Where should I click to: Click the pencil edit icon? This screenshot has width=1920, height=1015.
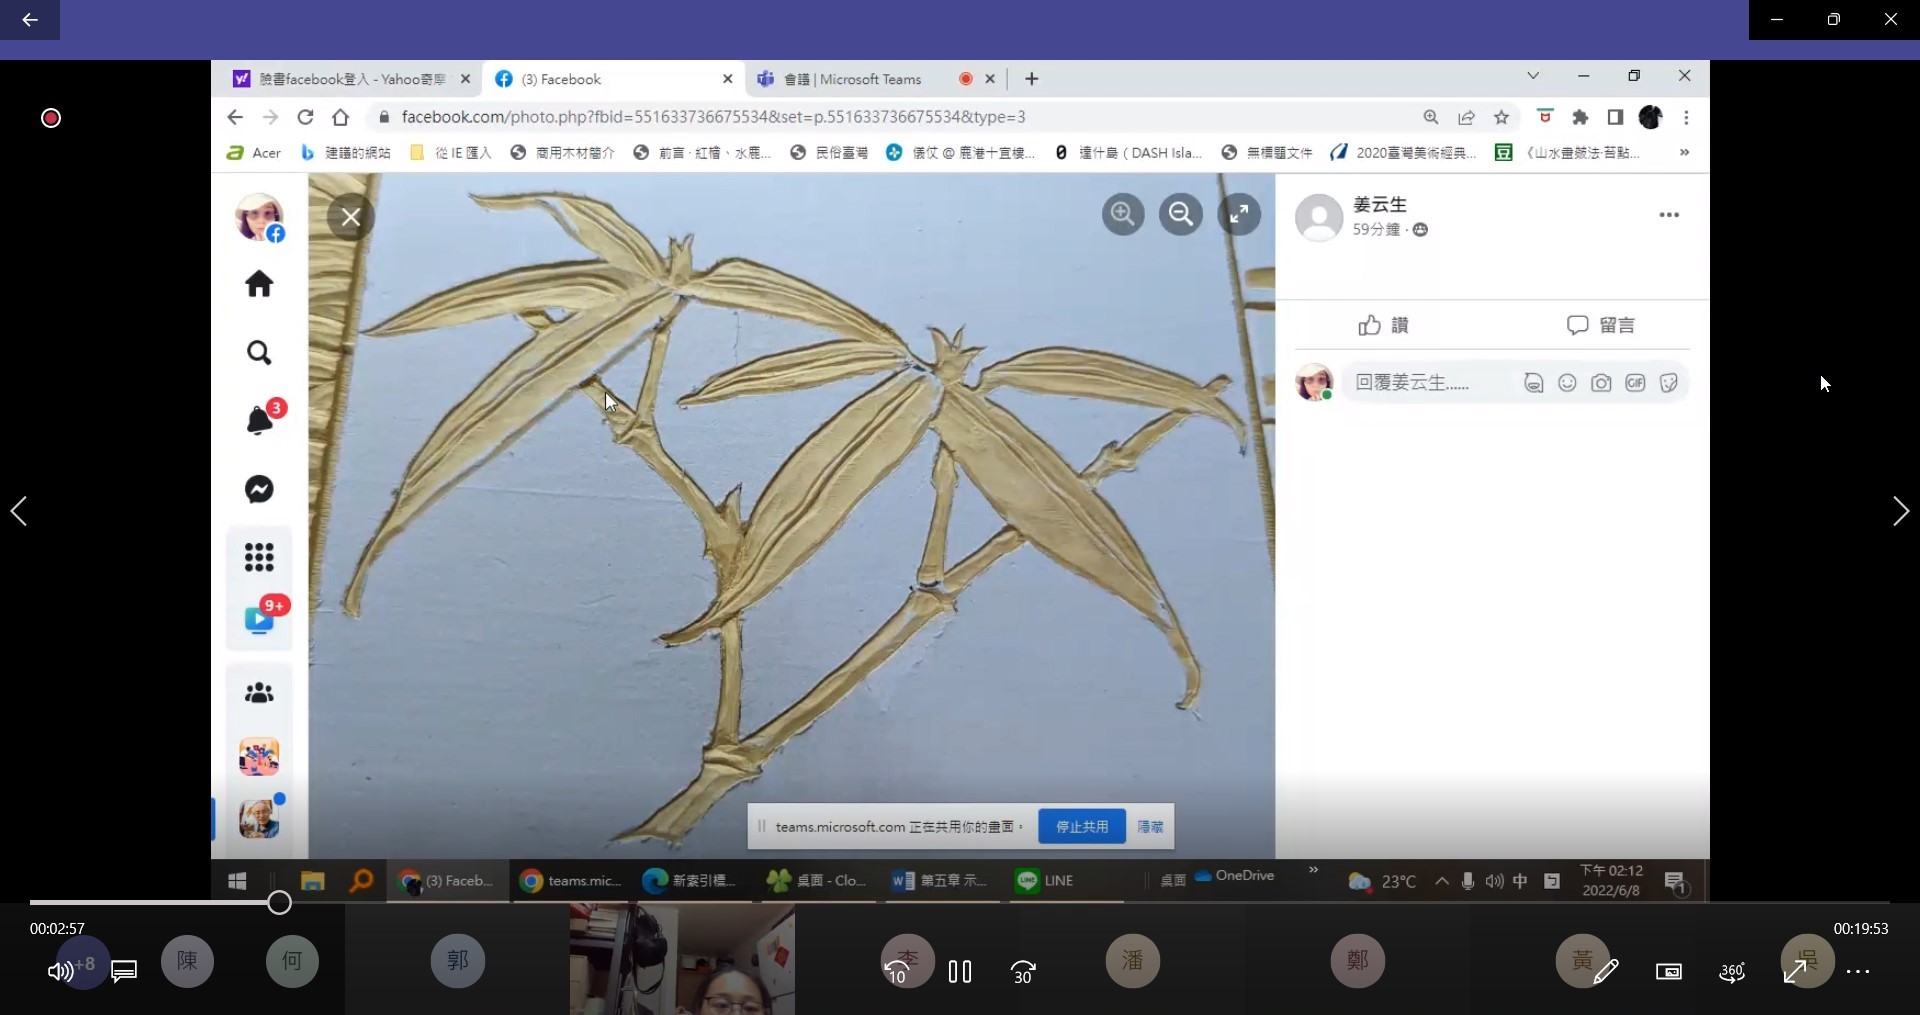click(x=1606, y=971)
